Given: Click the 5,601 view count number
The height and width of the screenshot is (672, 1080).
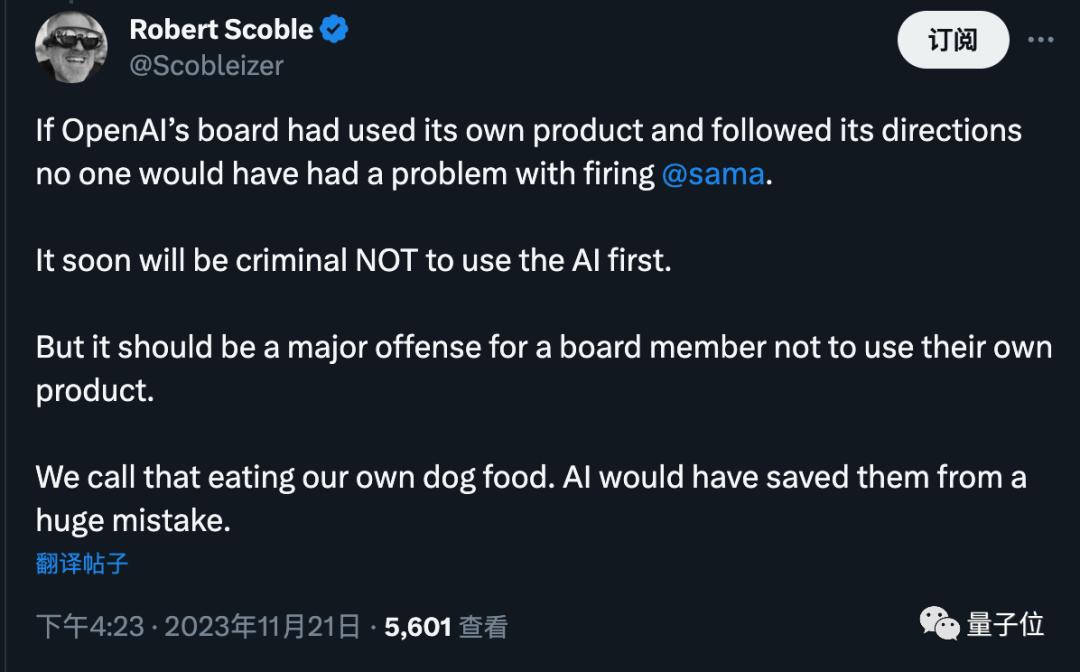Looking at the screenshot, I should coord(418,627).
